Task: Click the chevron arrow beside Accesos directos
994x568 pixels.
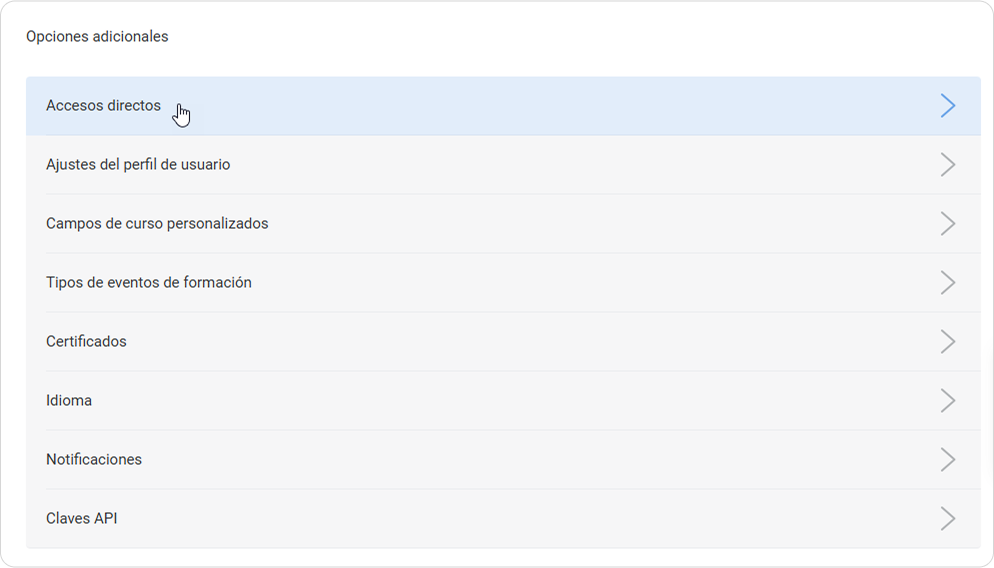Action: pos(947,106)
